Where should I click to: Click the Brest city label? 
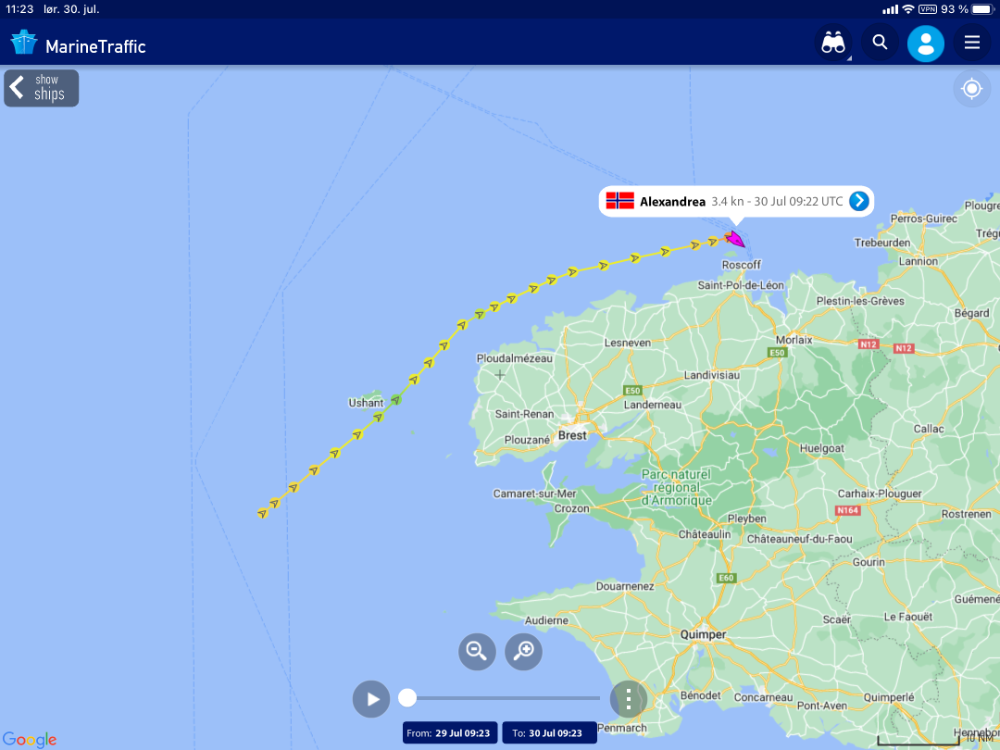pyautogui.click(x=572, y=435)
